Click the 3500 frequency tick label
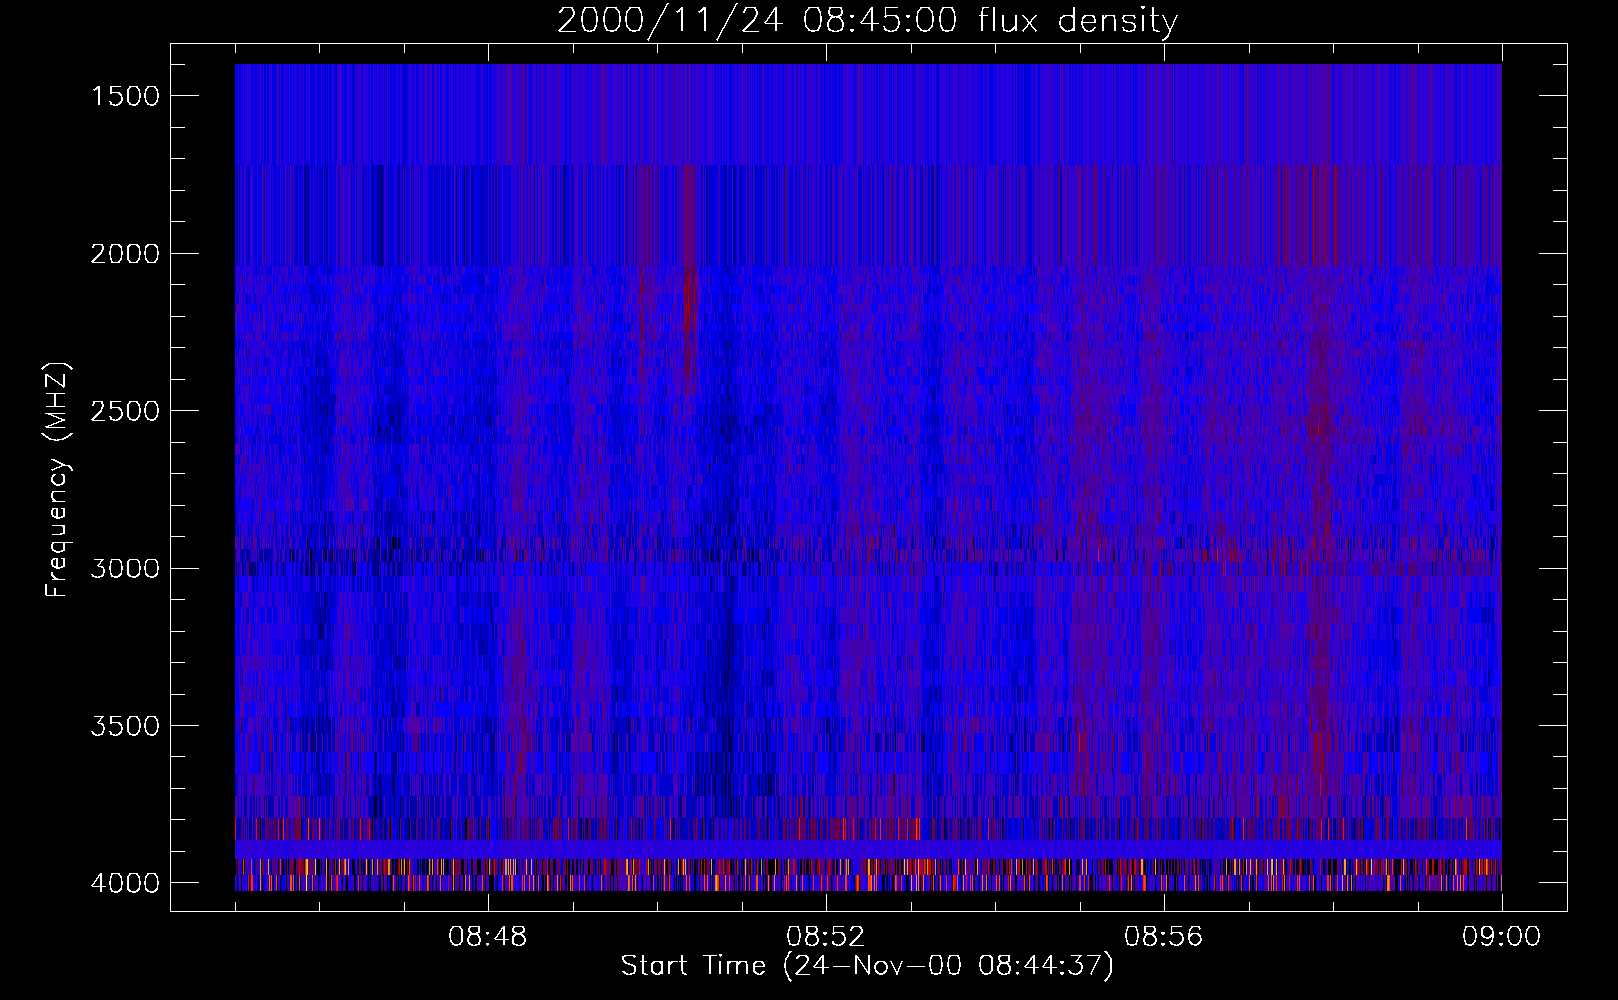The image size is (1618, 1000). pyautogui.click(x=125, y=726)
